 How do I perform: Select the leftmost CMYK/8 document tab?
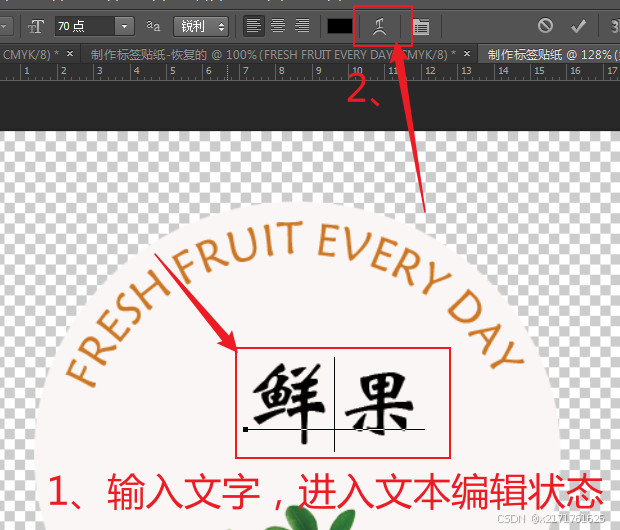[32, 55]
